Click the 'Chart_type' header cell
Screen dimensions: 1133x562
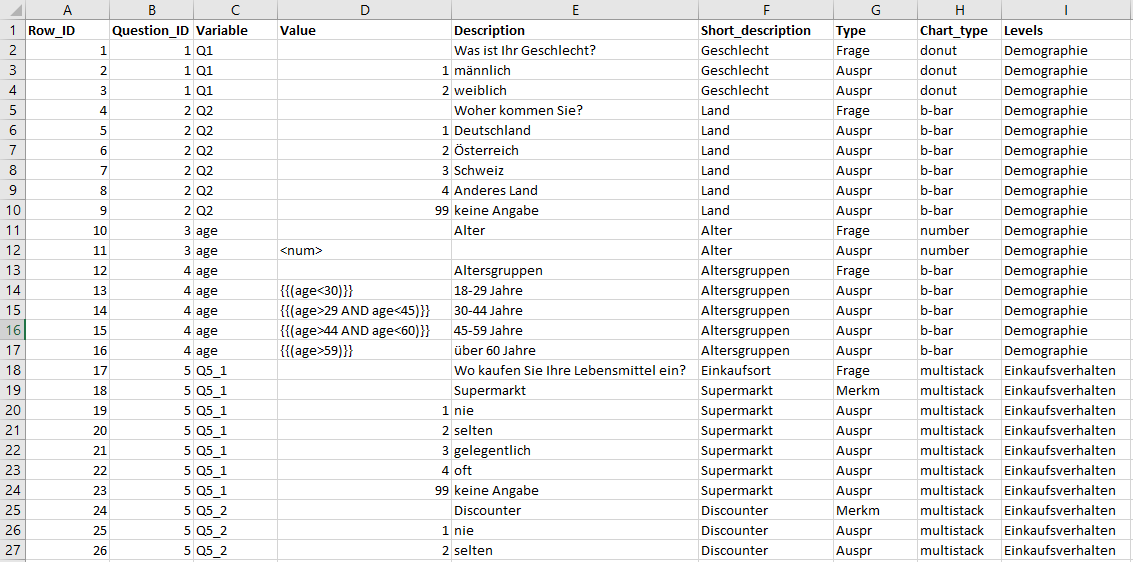pos(958,31)
